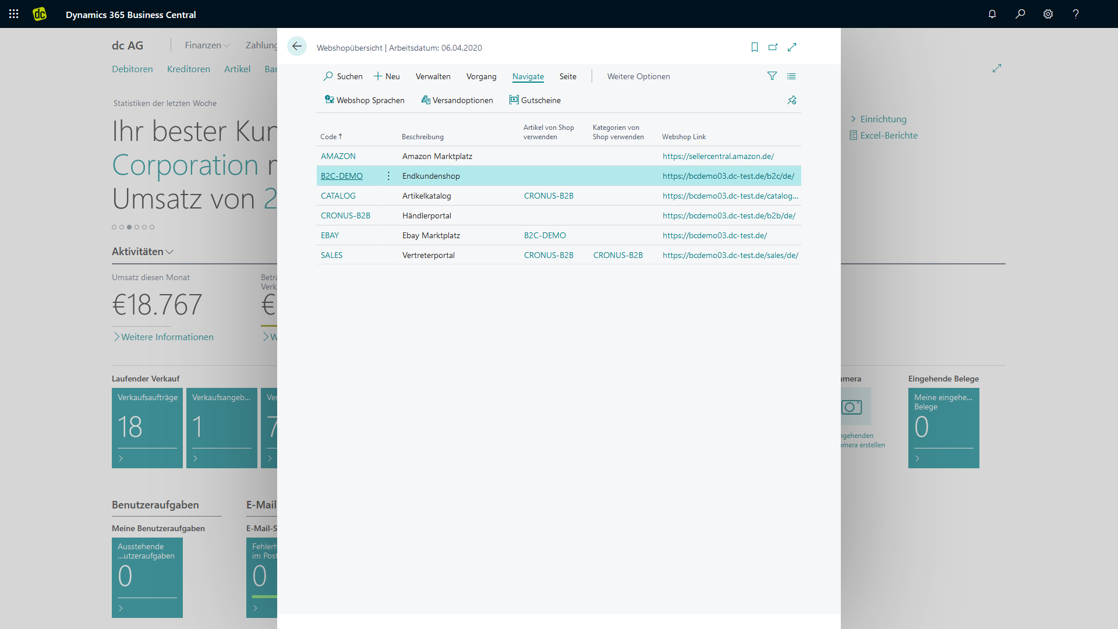Open the Amazon seller central link
1118x629 pixels.
(x=718, y=156)
